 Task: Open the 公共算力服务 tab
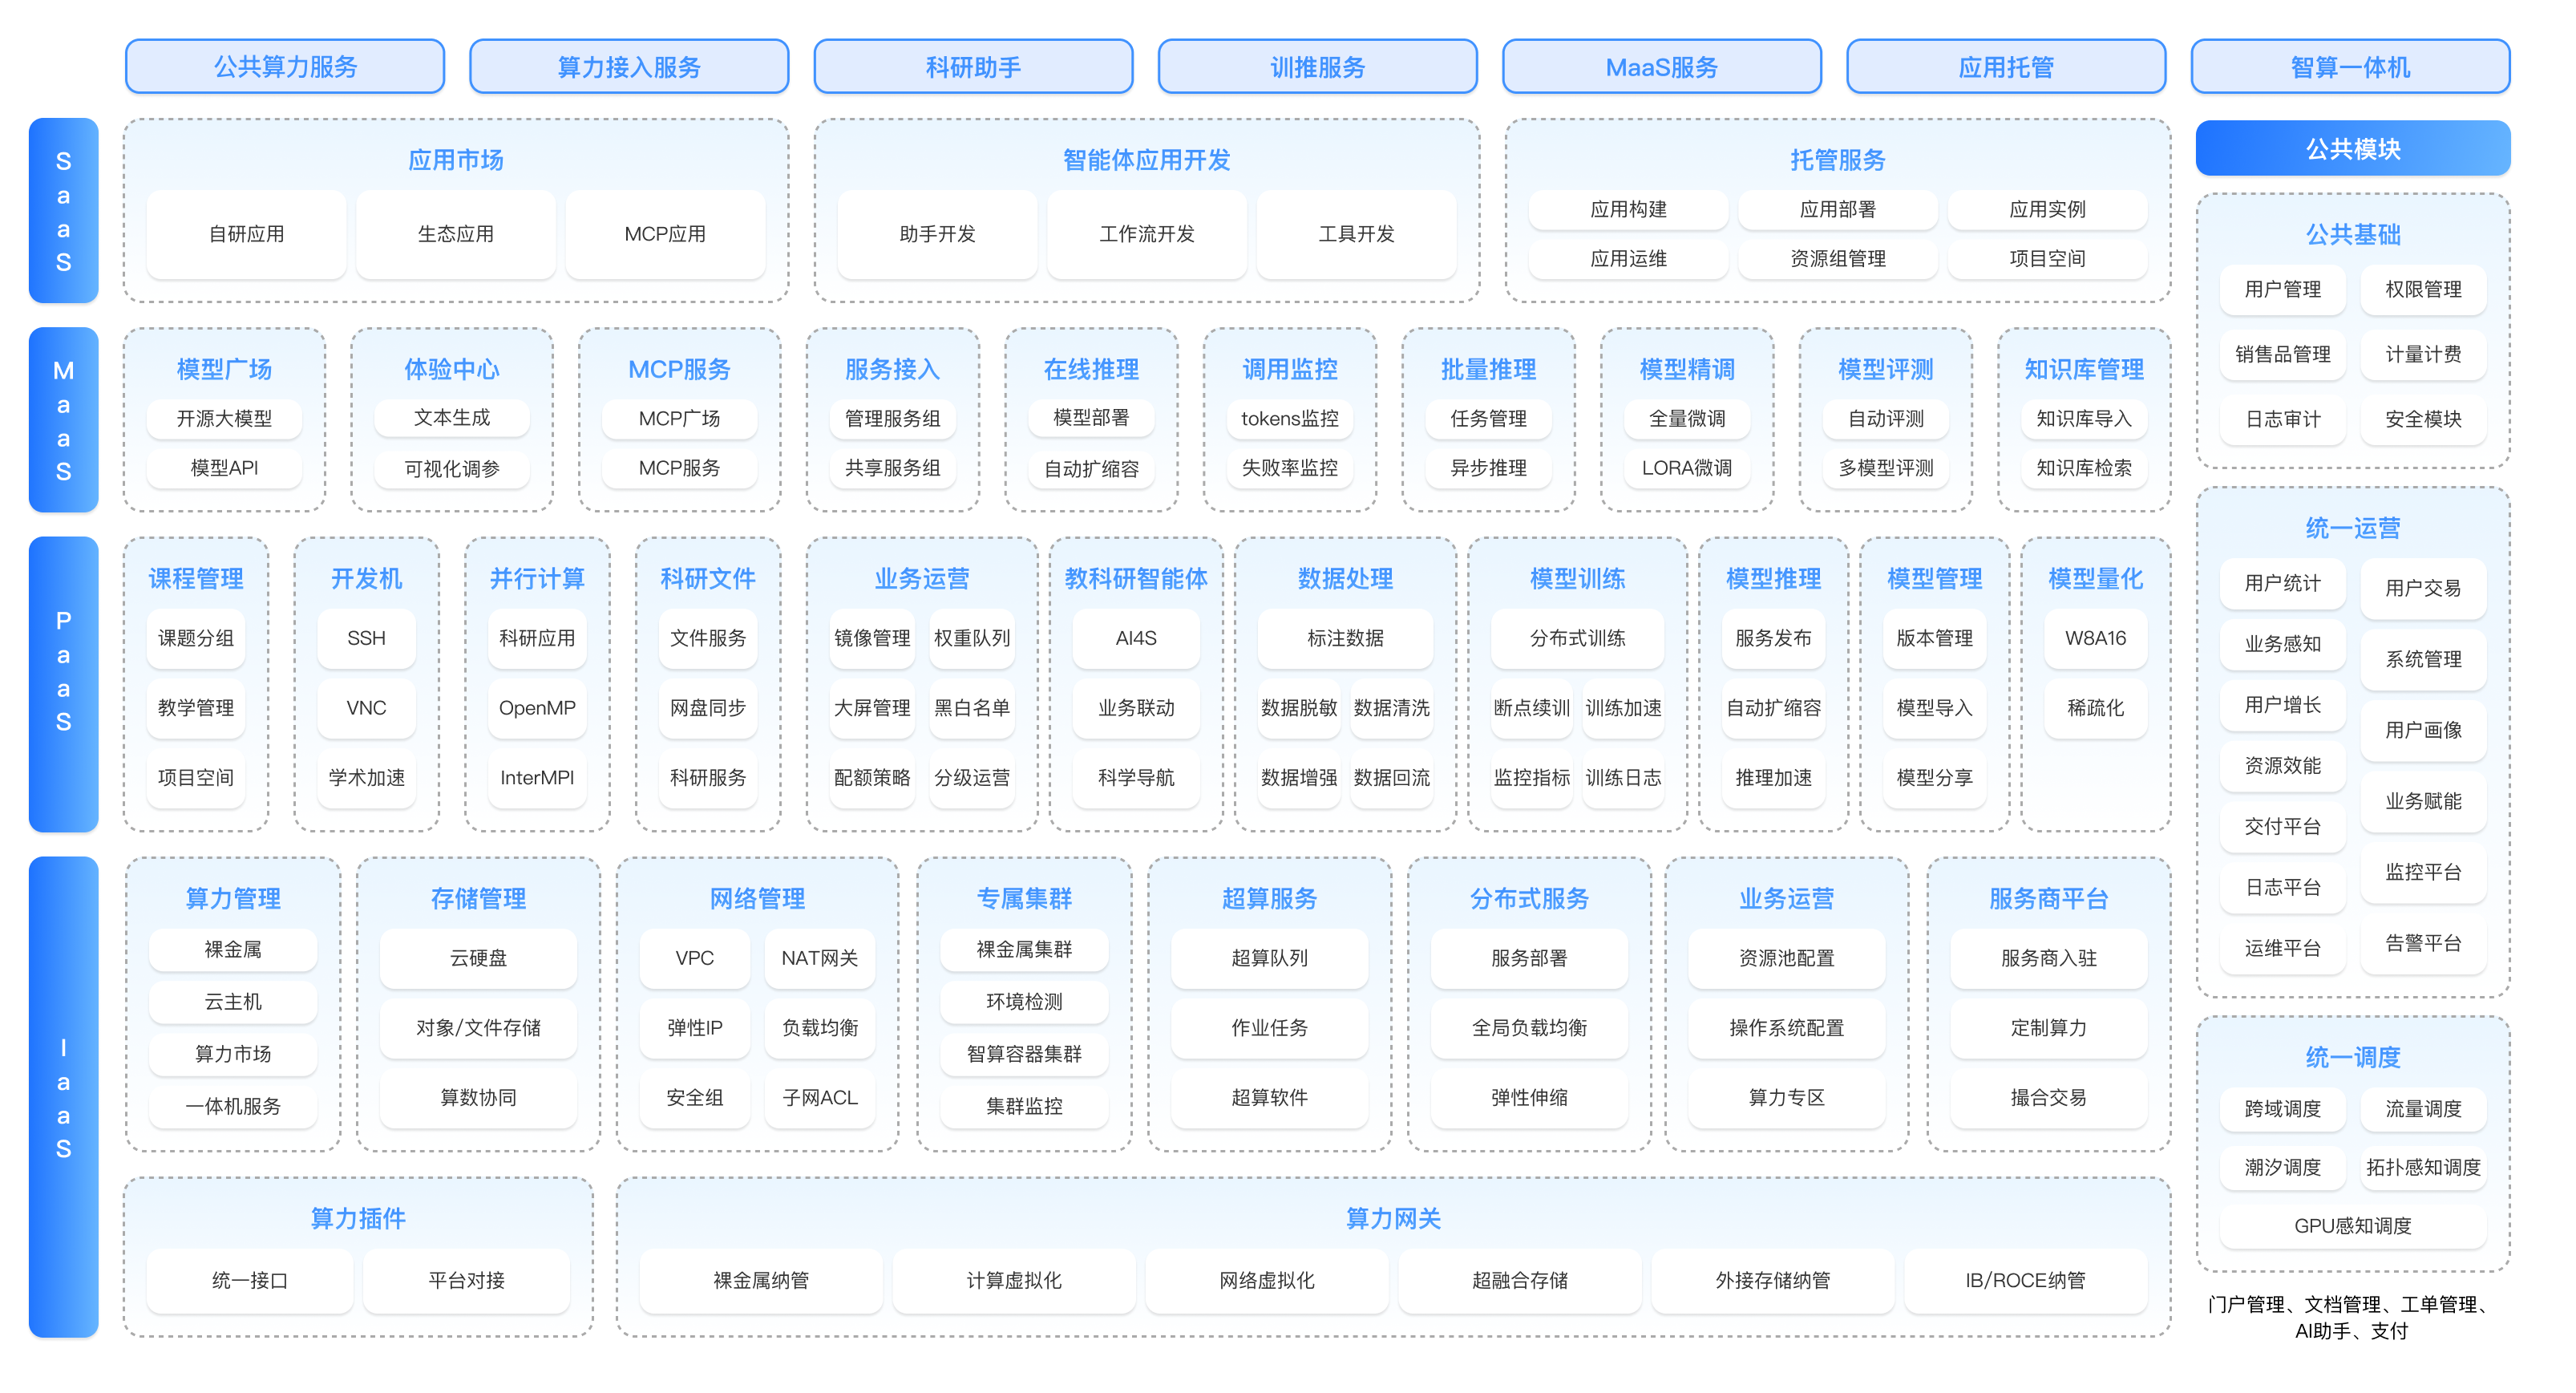(x=285, y=67)
